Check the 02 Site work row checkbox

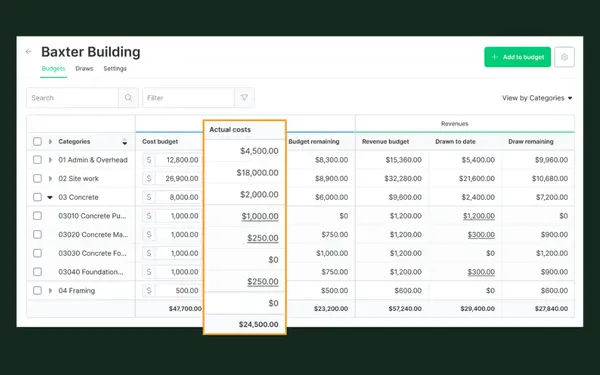point(37,179)
